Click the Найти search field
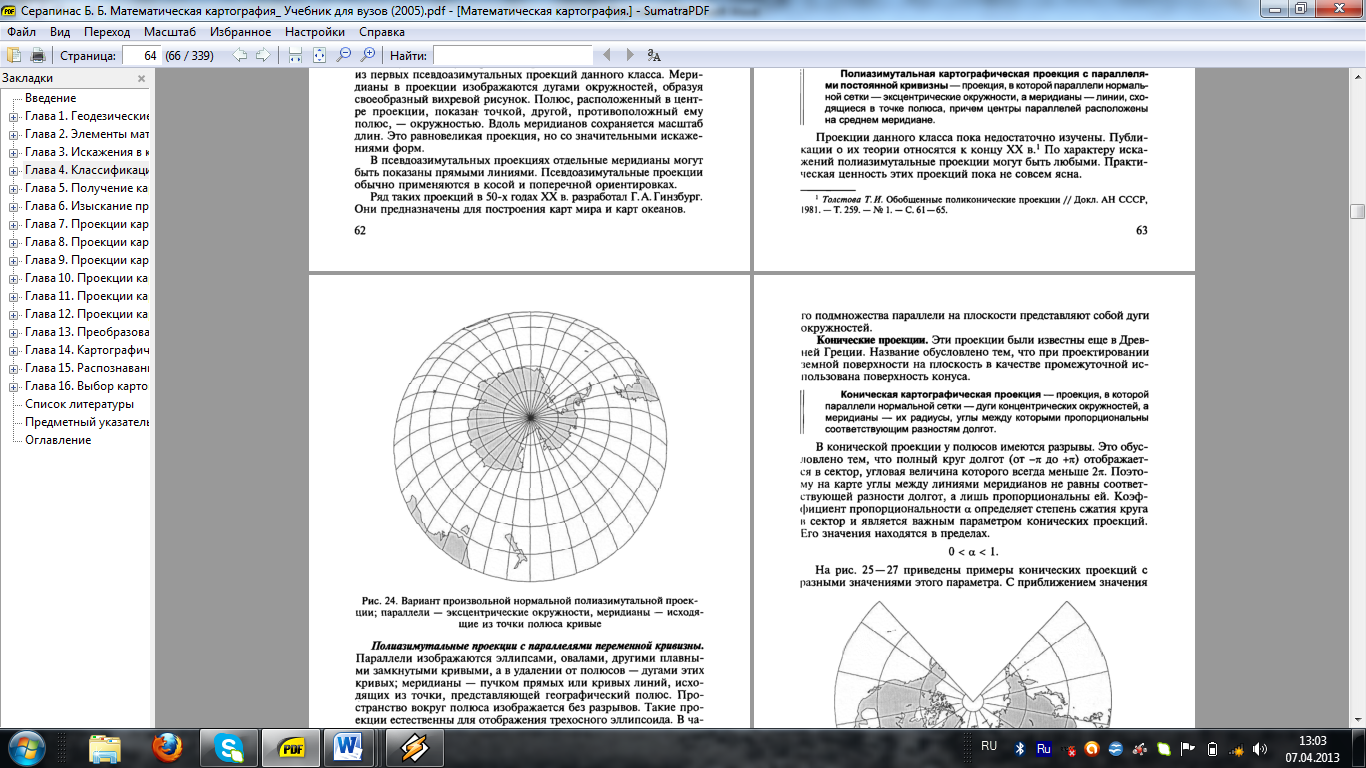Viewport: 1366px width, 768px height. (513, 55)
